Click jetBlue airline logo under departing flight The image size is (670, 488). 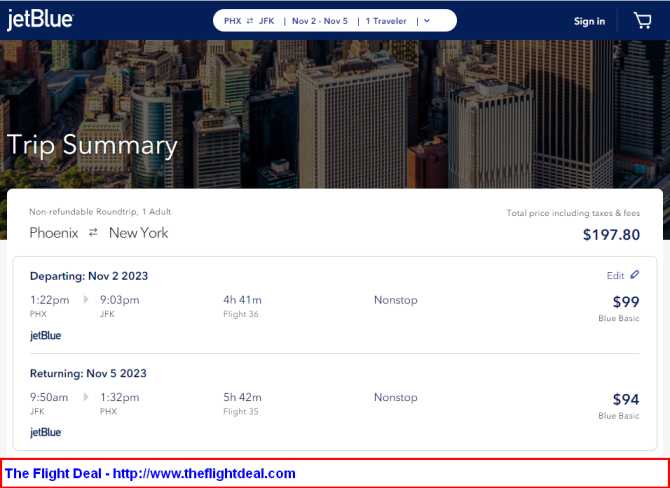point(46,335)
